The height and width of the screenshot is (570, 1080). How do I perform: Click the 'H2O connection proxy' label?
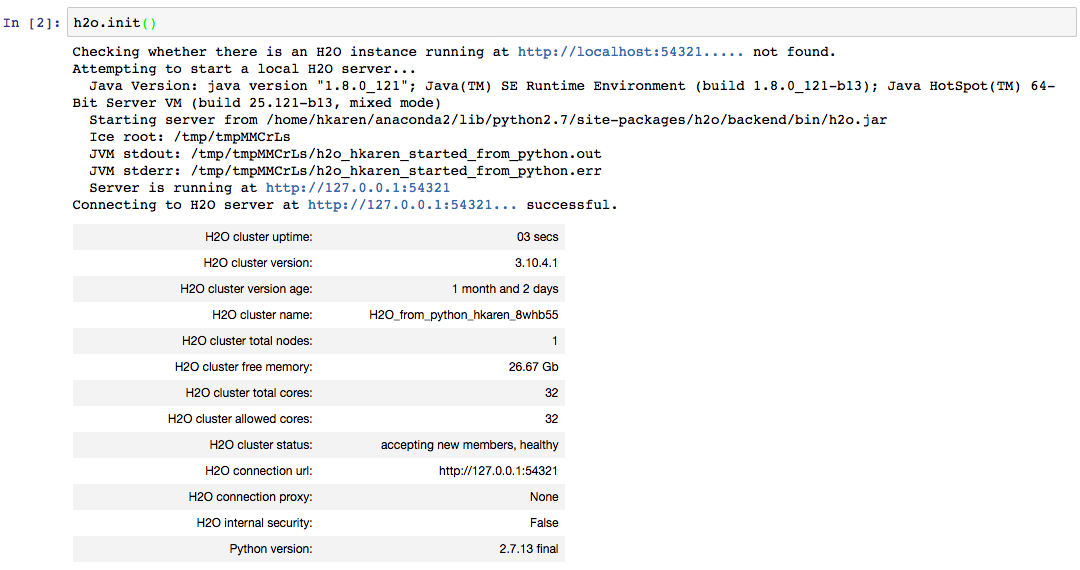[250, 497]
